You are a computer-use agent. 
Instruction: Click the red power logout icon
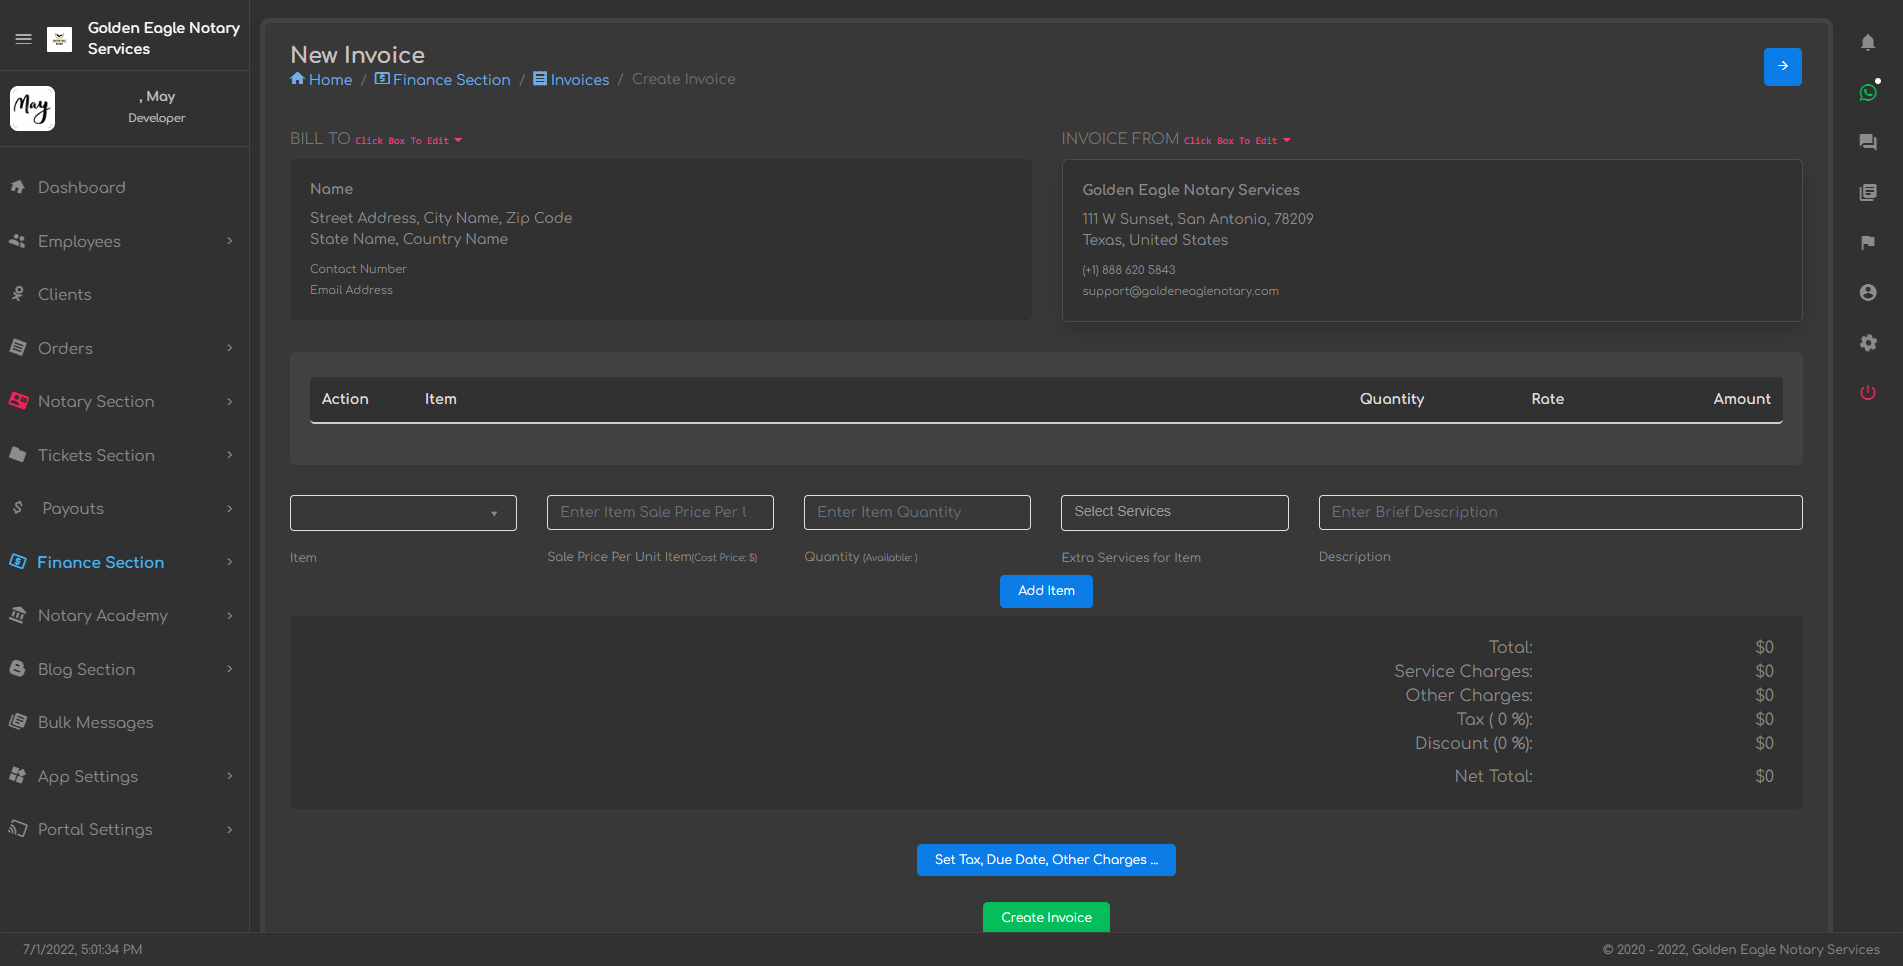click(1867, 392)
